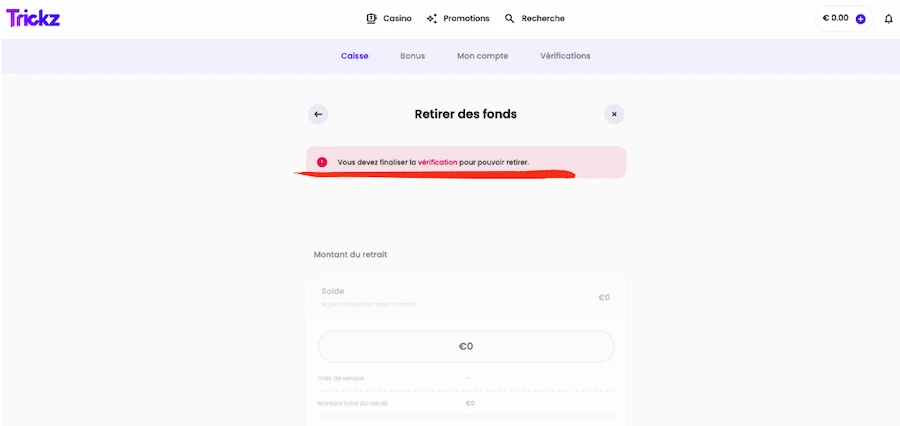Open the Bonus tab

coord(412,56)
